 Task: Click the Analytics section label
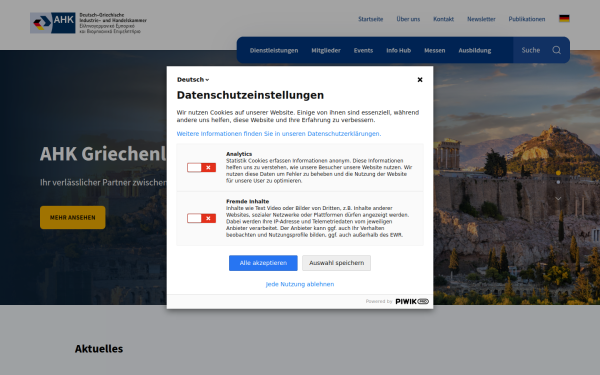tap(239, 154)
